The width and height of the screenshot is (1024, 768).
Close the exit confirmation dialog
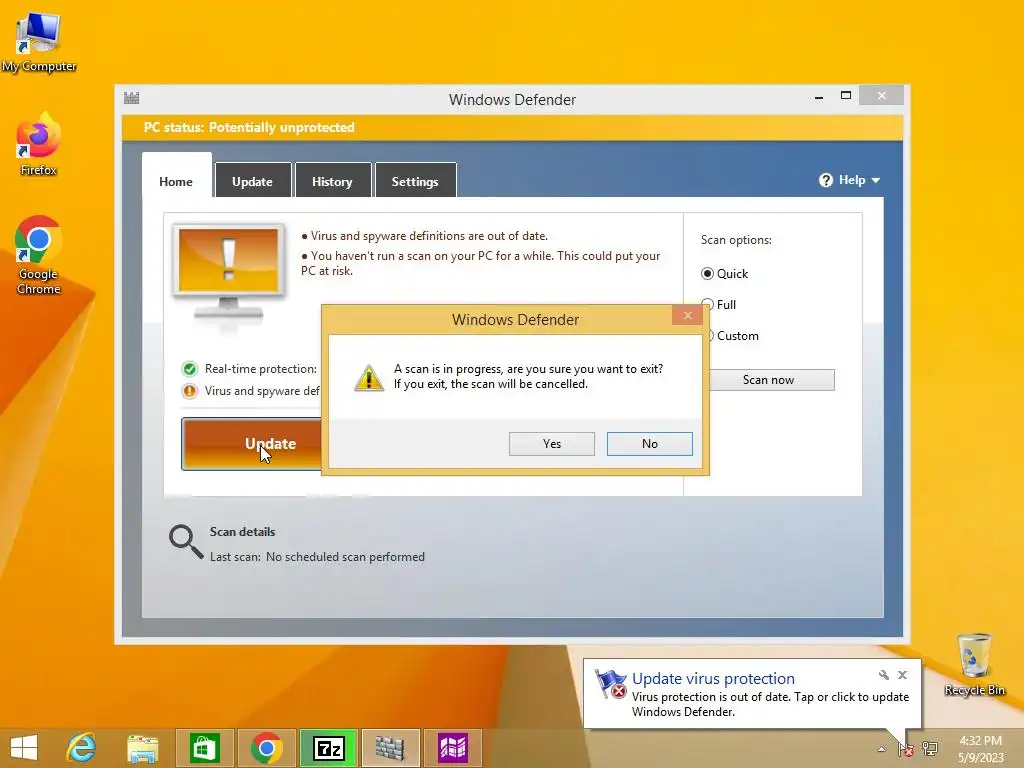[687, 316]
